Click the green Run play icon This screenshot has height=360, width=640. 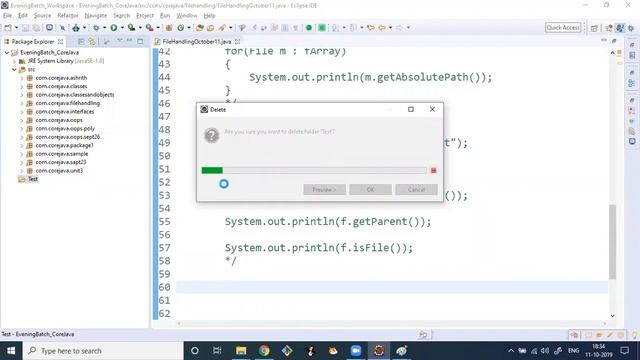114,28
